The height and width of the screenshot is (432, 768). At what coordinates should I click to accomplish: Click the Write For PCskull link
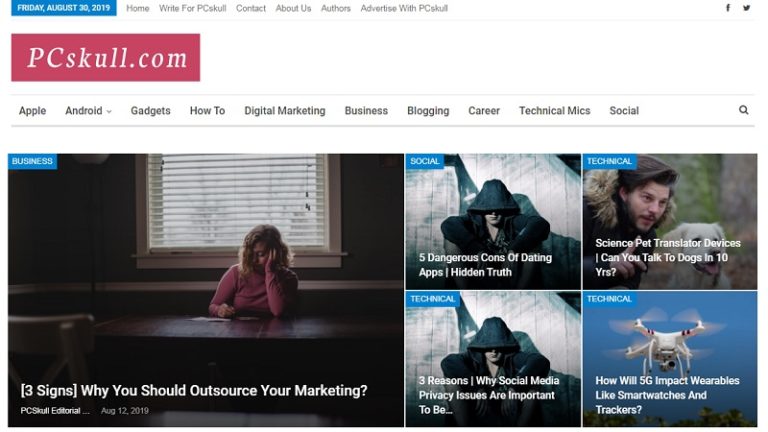click(x=192, y=8)
